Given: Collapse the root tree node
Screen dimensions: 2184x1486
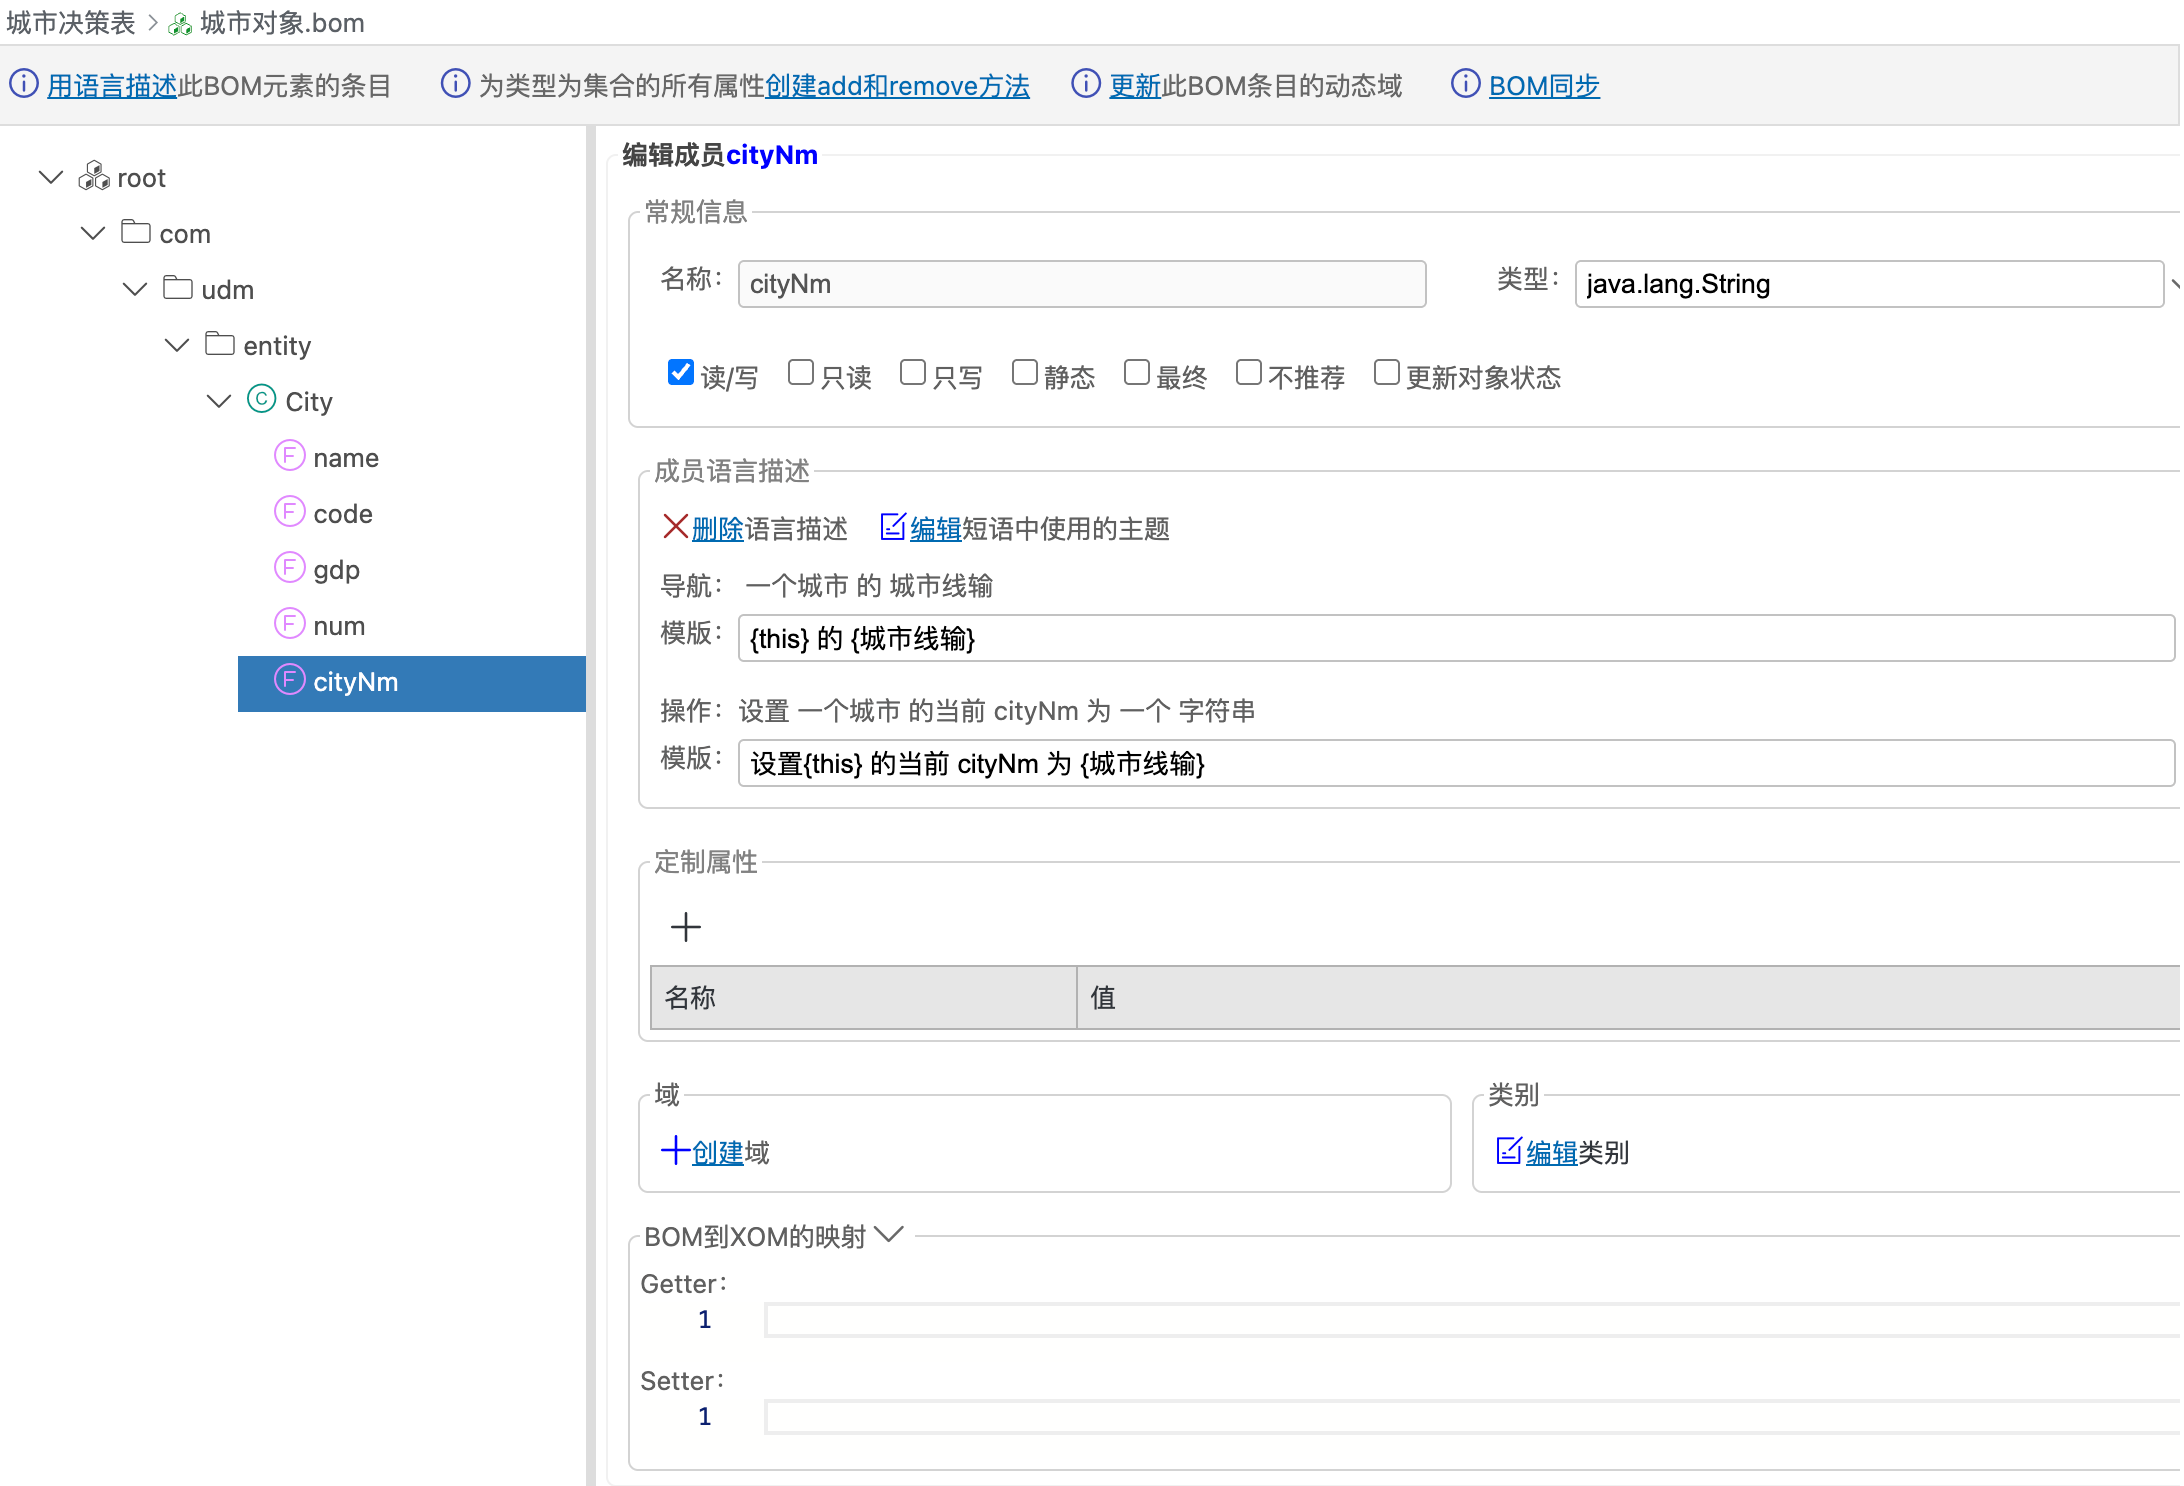Looking at the screenshot, I should pos(51,177).
